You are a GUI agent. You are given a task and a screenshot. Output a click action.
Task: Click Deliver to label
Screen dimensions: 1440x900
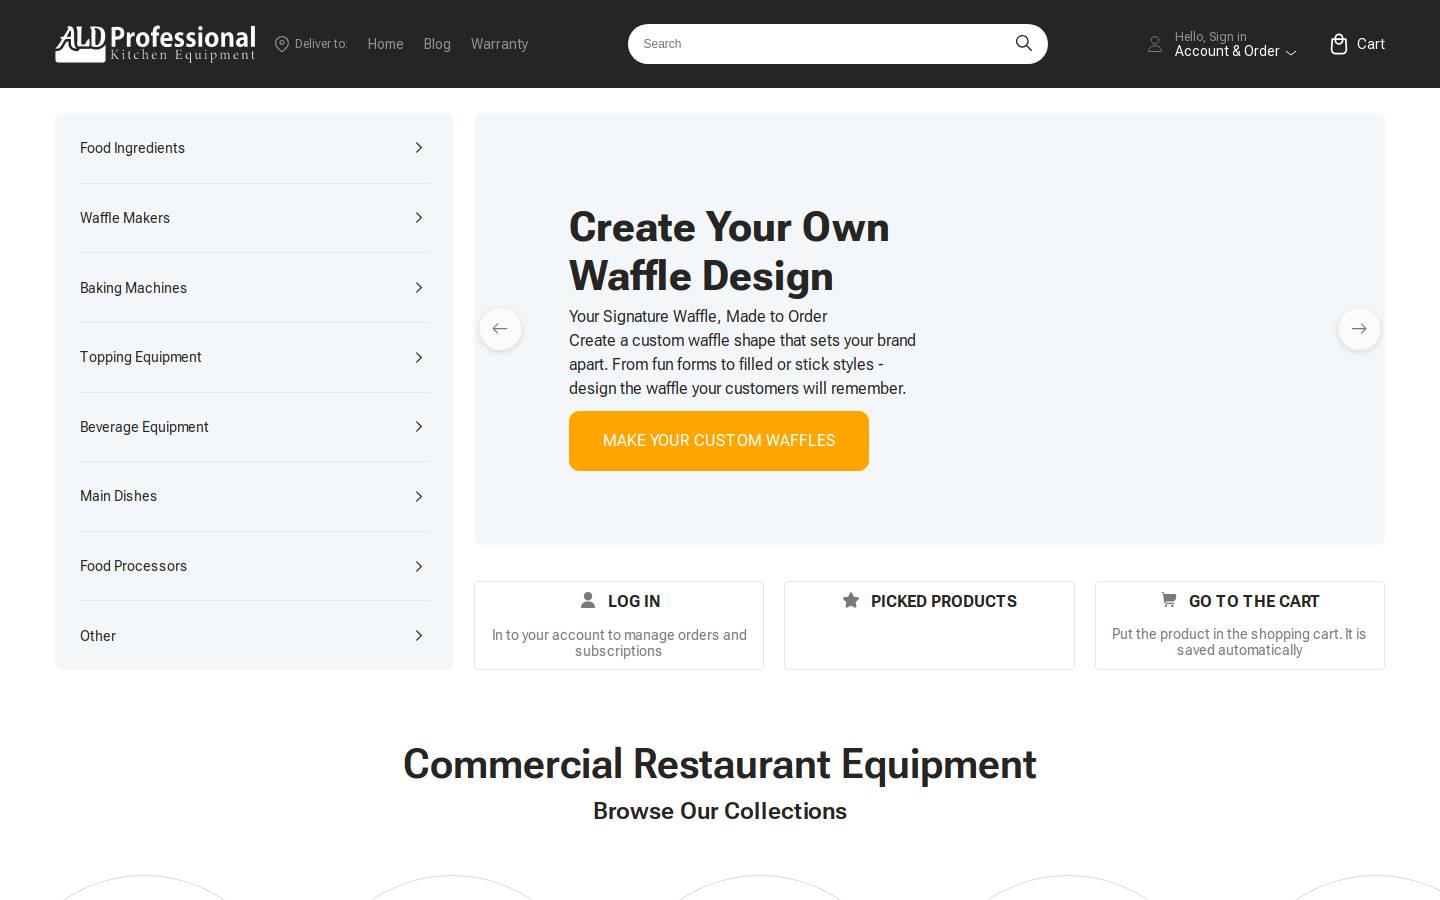point(321,44)
